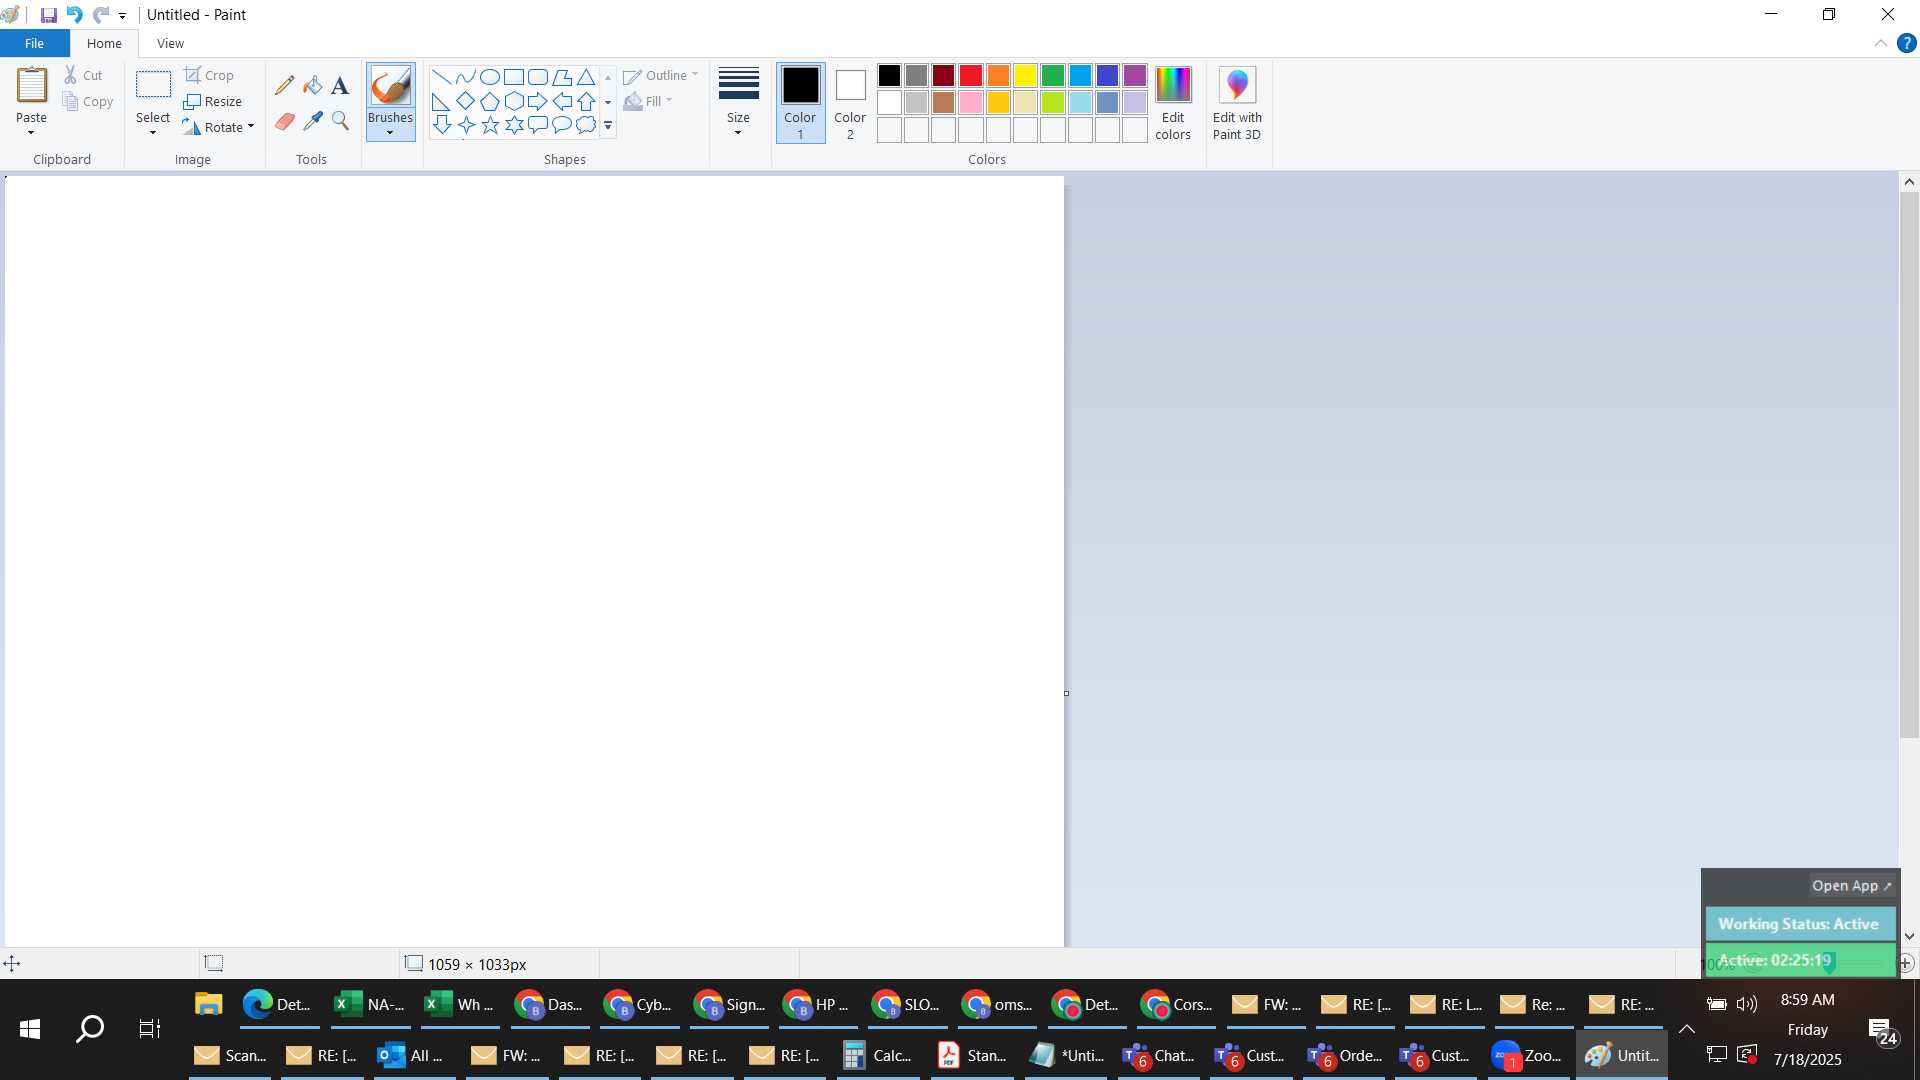Pick the purple color swatch

point(1134,76)
